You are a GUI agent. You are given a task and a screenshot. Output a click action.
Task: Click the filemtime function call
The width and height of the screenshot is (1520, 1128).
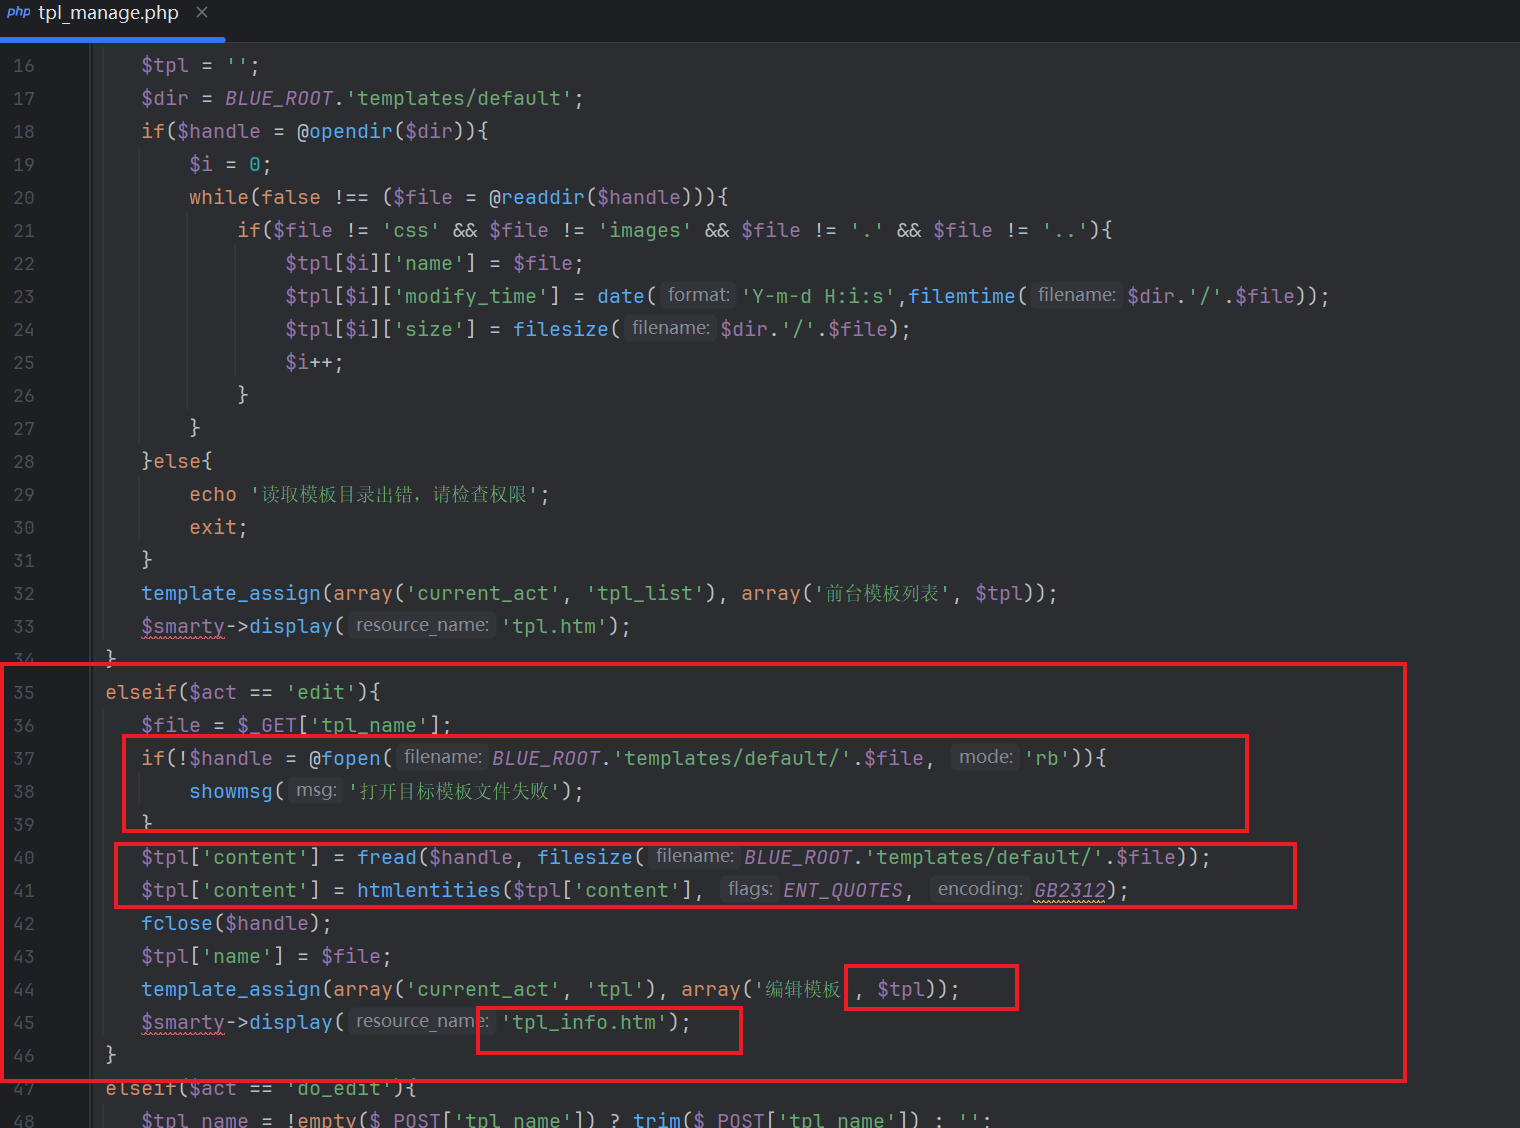click(x=962, y=296)
